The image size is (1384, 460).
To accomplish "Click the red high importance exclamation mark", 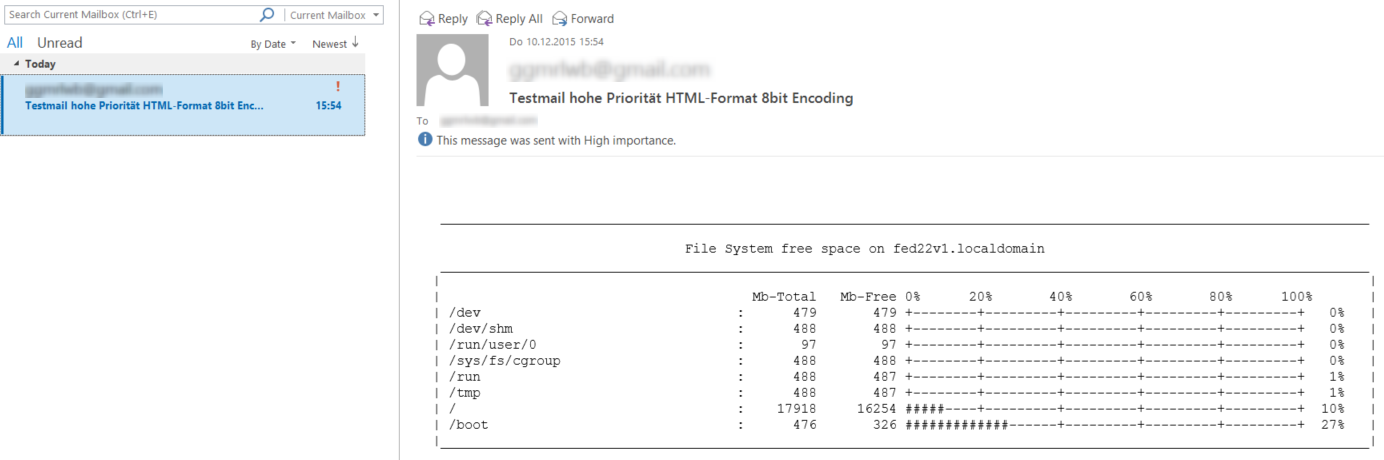I will [338, 87].
